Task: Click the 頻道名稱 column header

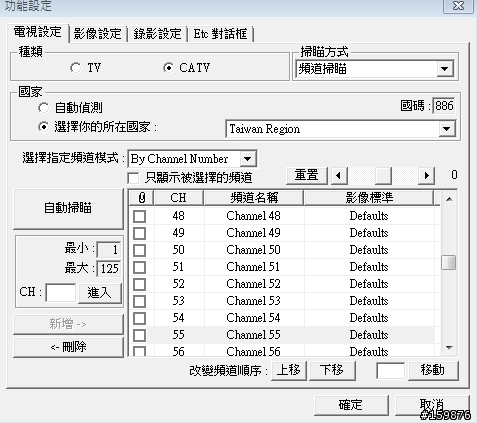Action: click(x=254, y=198)
